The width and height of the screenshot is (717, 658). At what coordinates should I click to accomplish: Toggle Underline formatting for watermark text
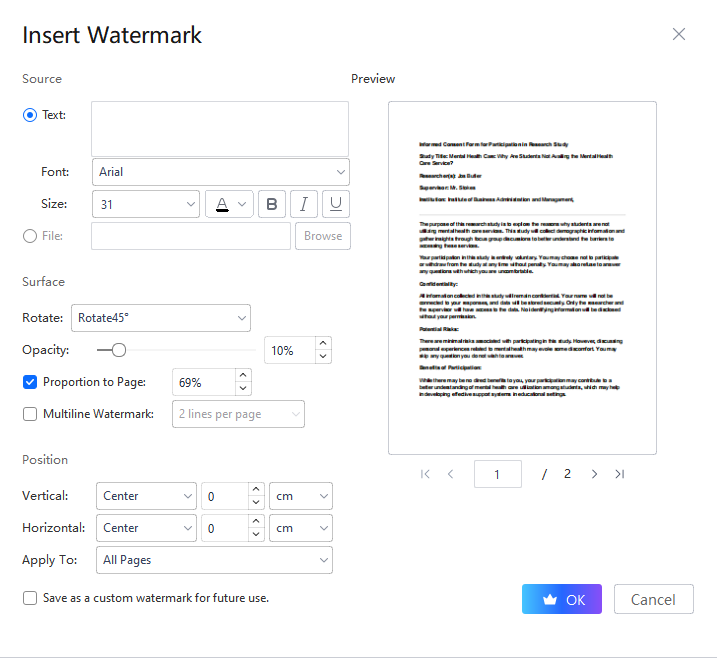point(336,204)
